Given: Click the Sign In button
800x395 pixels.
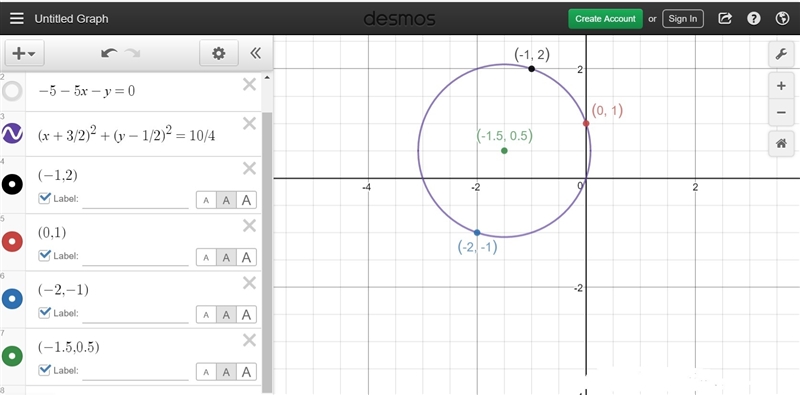Looking at the screenshot, I should (x=683, y=19).
